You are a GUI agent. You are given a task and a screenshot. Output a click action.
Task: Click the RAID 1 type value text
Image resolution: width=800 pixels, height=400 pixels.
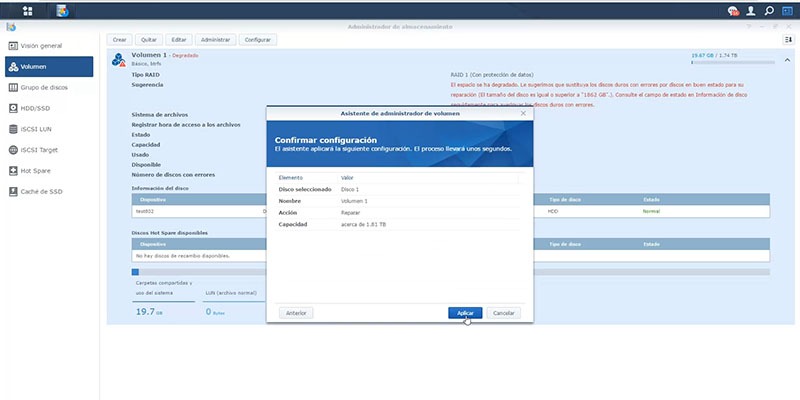[x=492, y=74]
